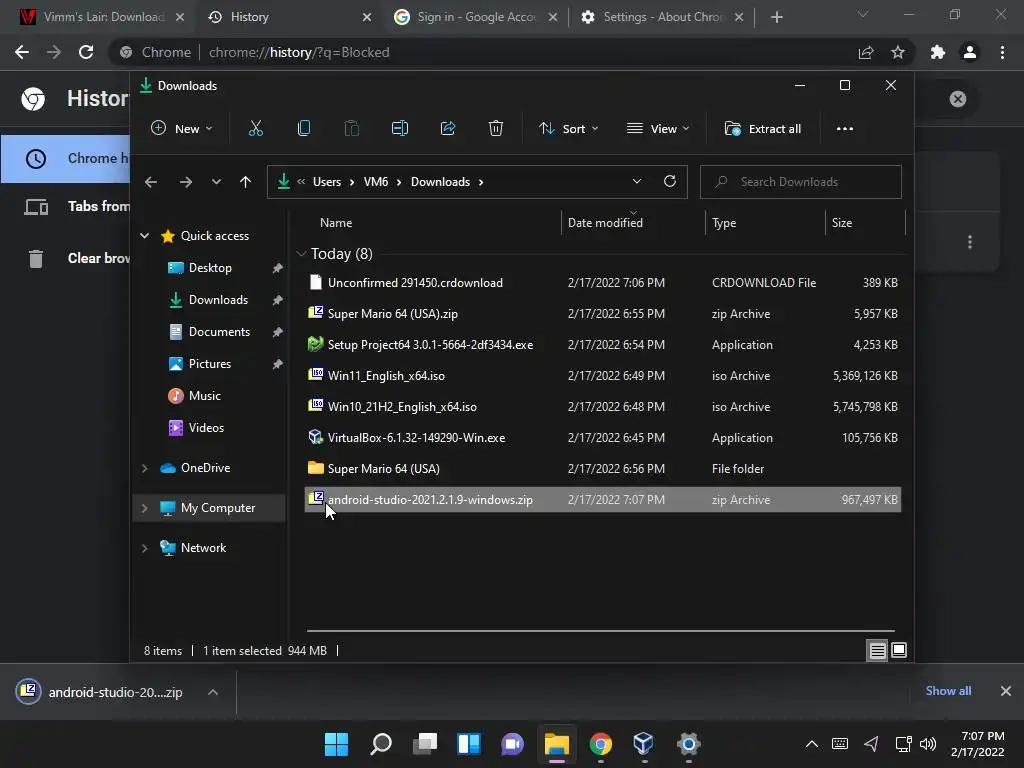1024x768 pixels.
Task: Go back in File Explorer navigation
Action: point(151,182)
